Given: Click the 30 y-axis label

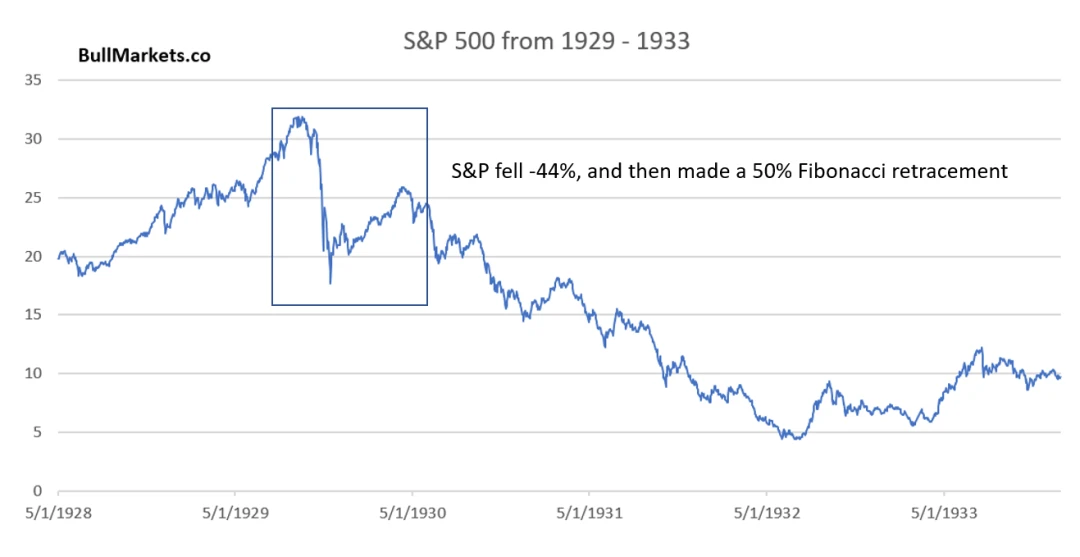Looking at the screenshot, I should [x=32, y=138].
